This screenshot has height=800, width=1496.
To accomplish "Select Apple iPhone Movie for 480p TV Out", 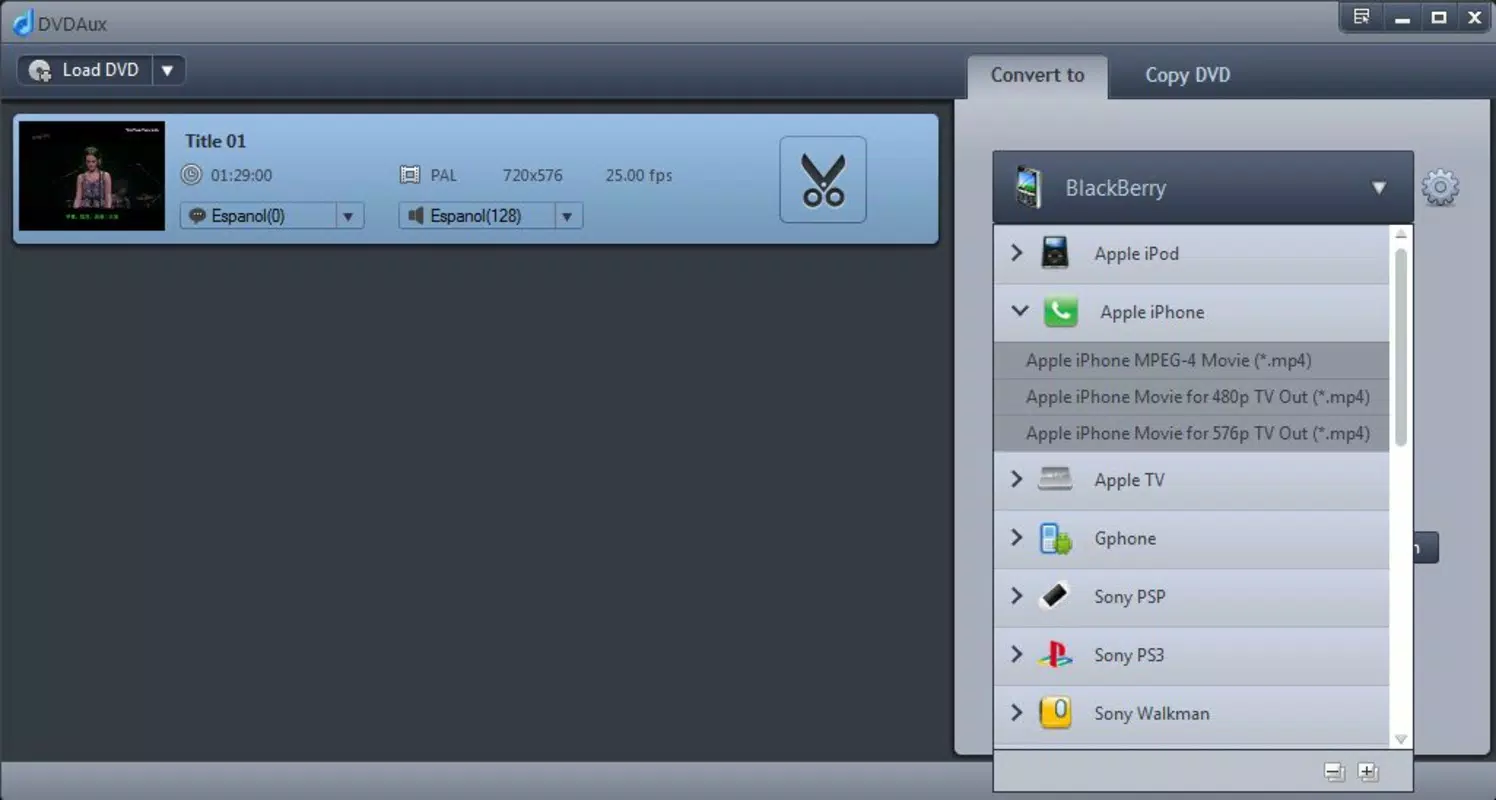I will coord(1192,397).
